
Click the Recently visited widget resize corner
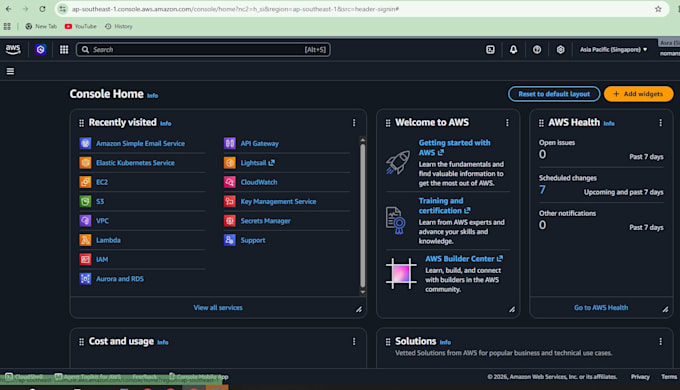(x=359, y=309)
